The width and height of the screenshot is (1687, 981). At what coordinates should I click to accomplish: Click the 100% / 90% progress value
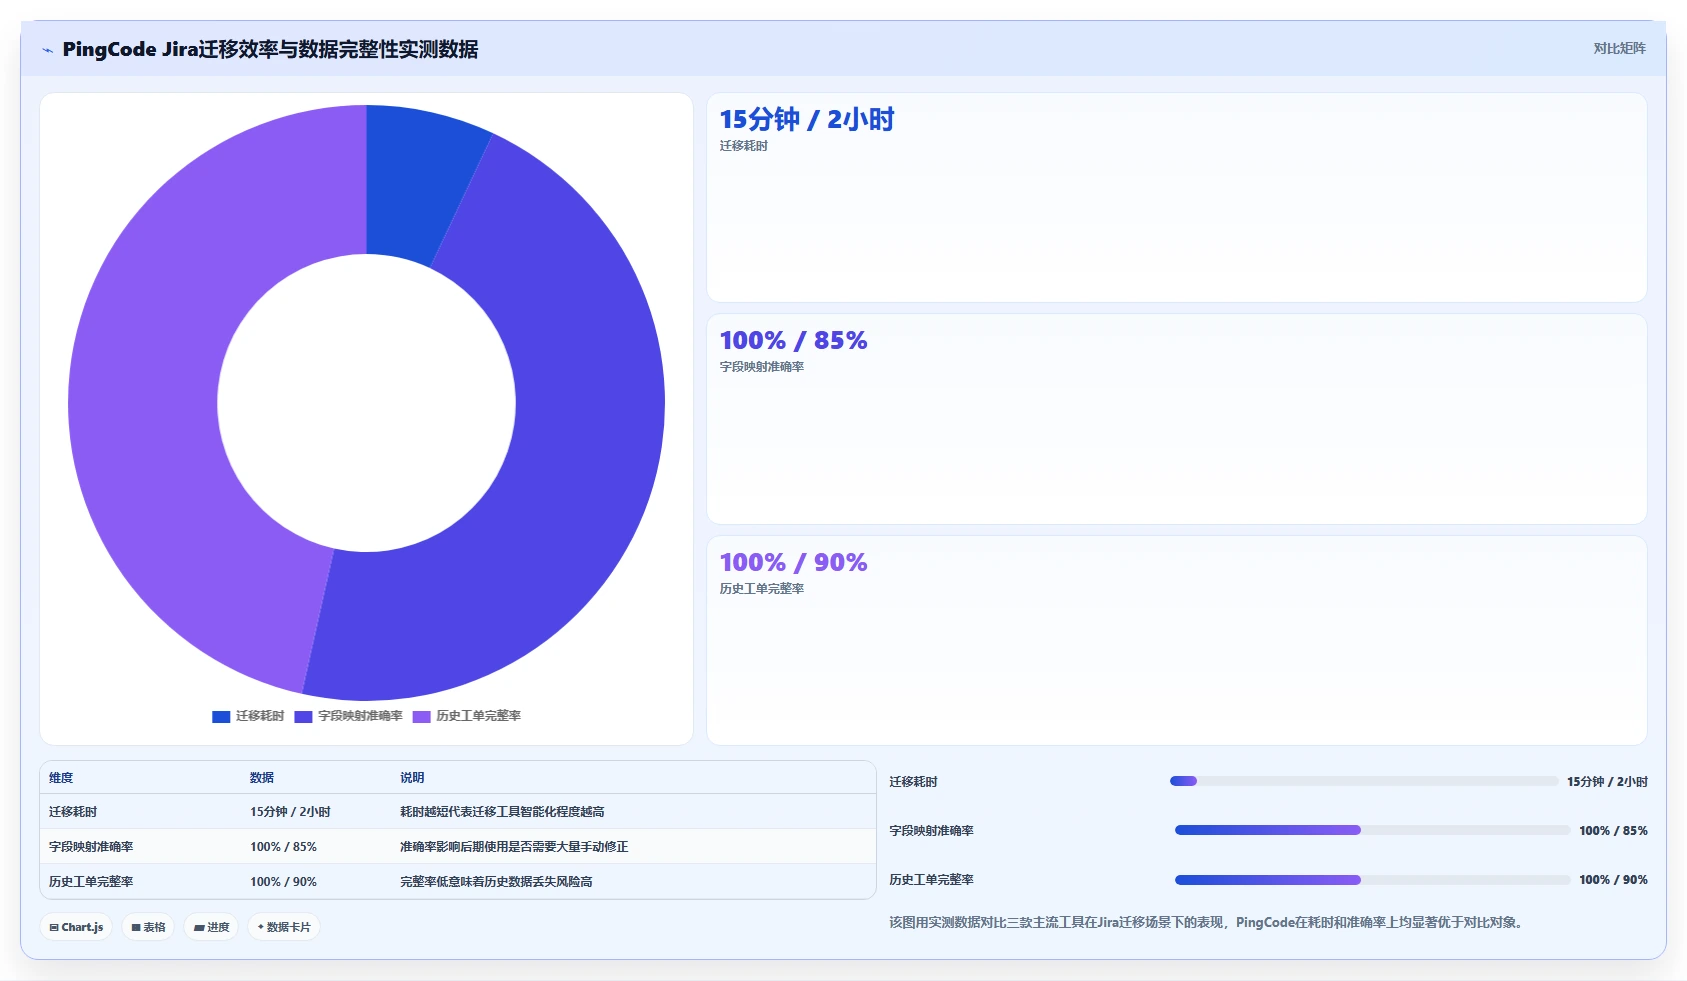[1613, 880]
